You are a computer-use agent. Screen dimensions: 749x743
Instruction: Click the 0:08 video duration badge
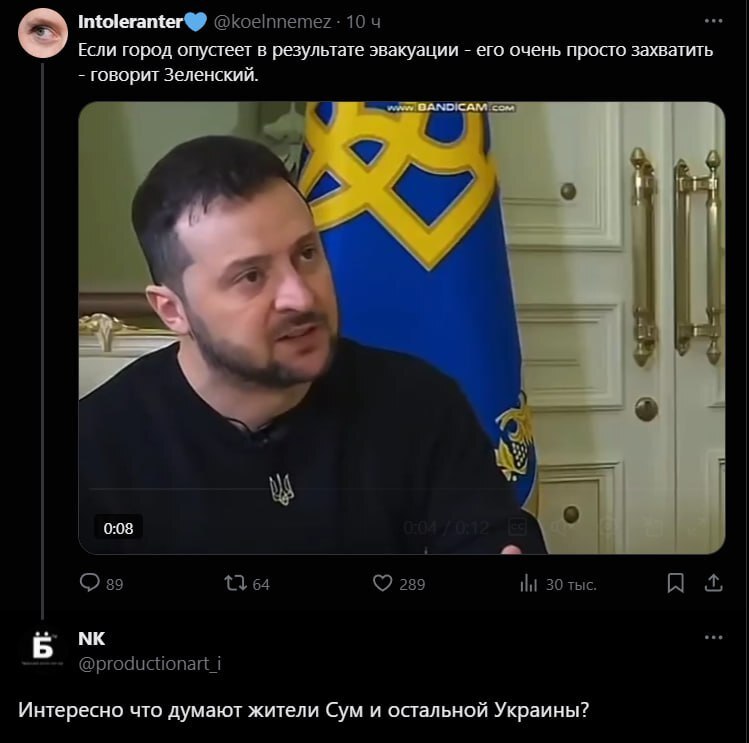(x=118, y=528)
